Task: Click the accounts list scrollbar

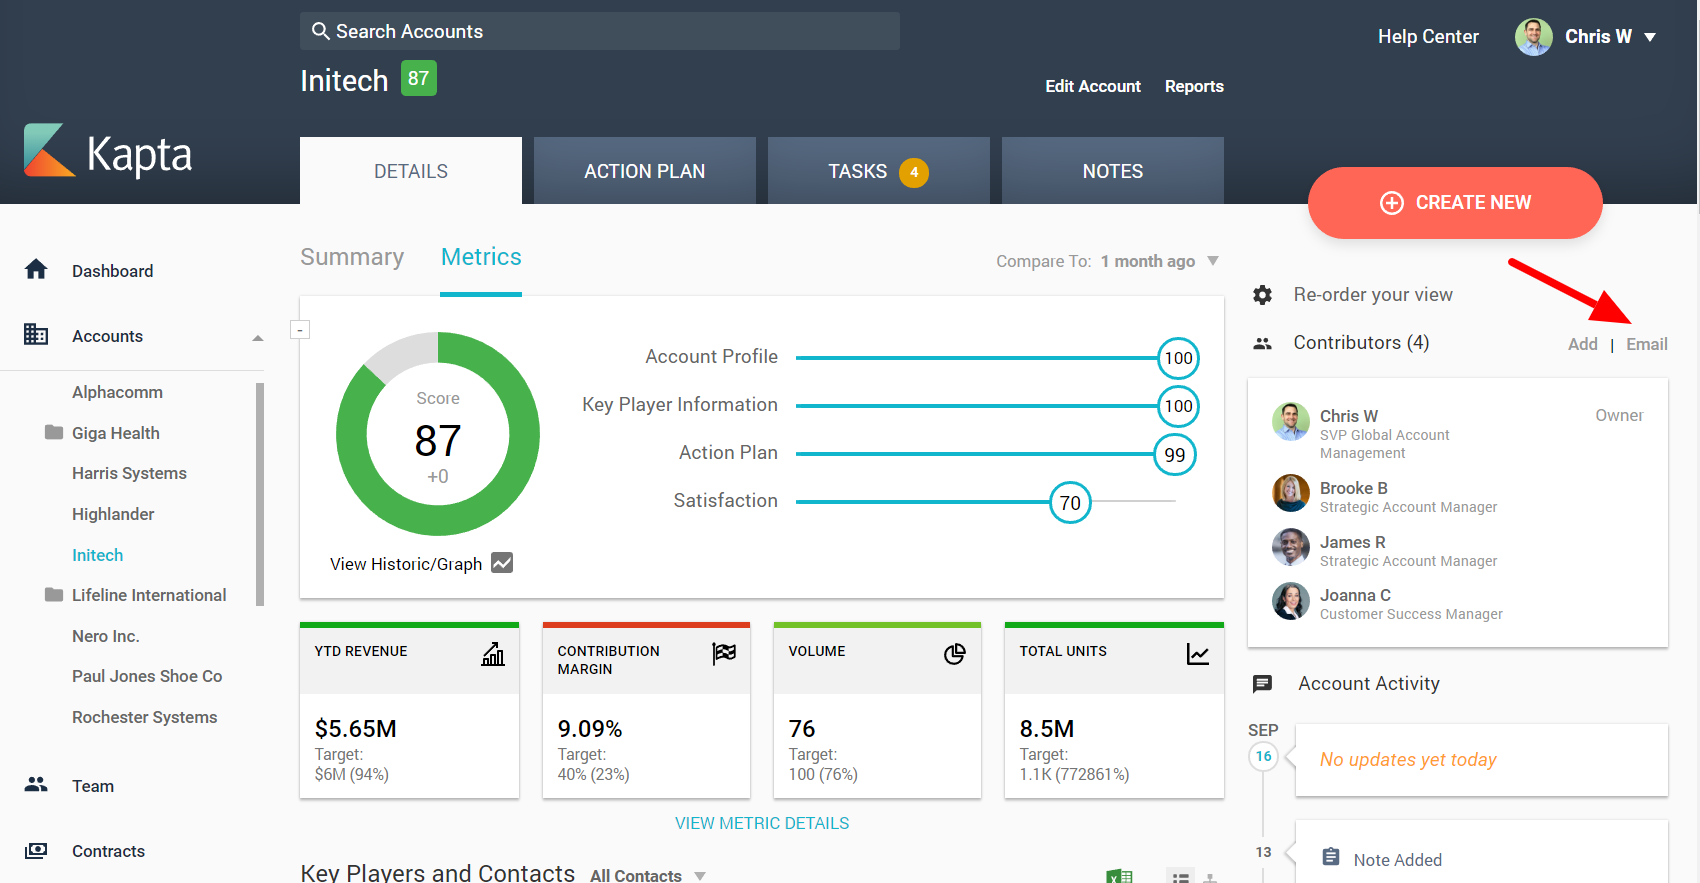Action: (260, 494)
